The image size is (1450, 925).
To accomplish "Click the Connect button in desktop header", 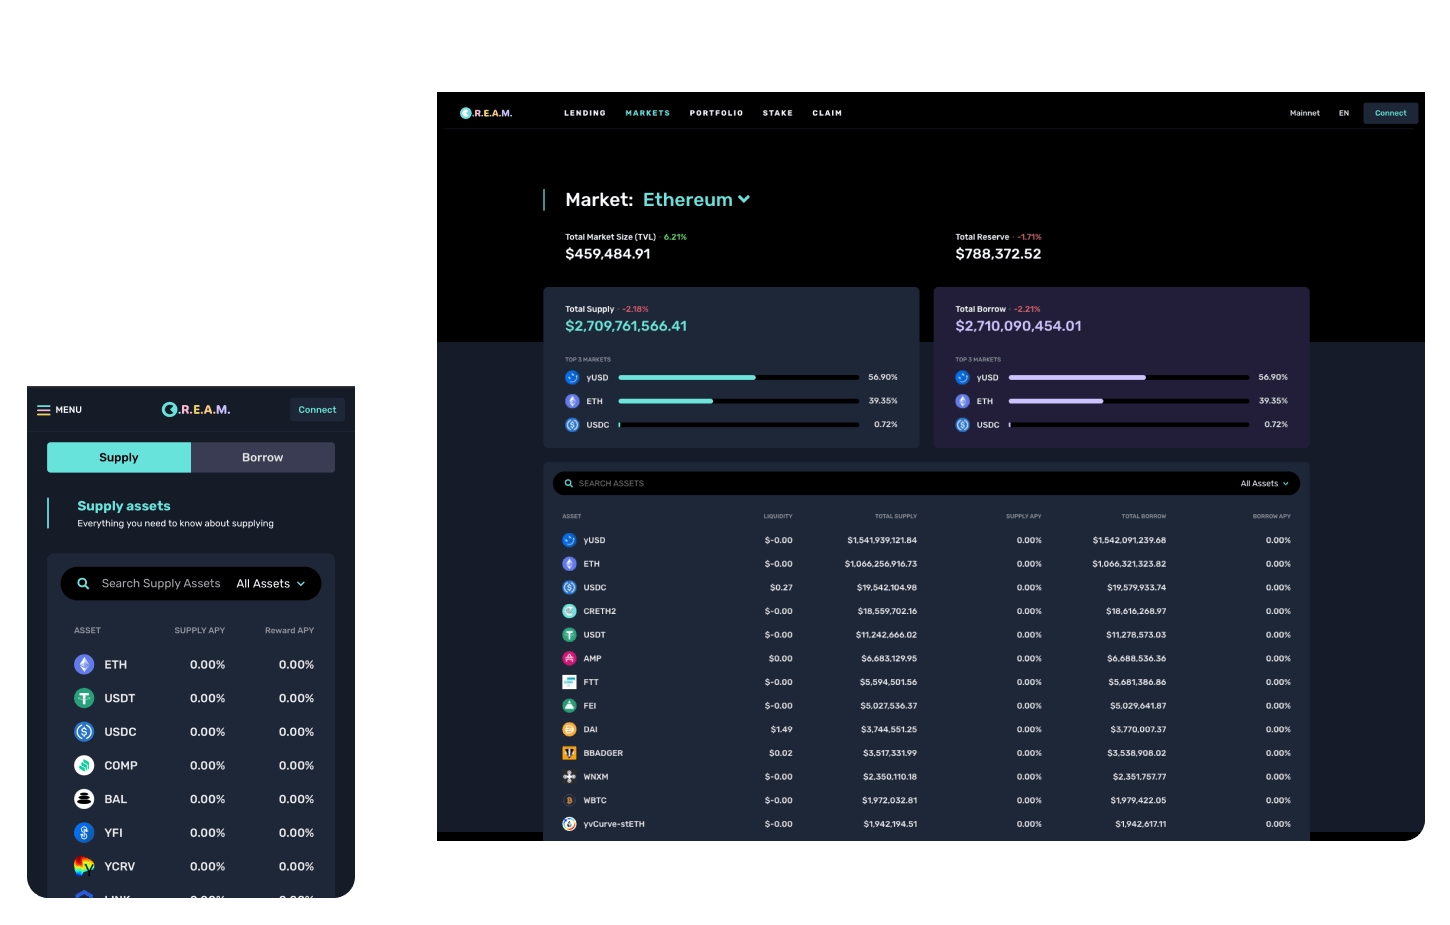I will [1390, 113].
